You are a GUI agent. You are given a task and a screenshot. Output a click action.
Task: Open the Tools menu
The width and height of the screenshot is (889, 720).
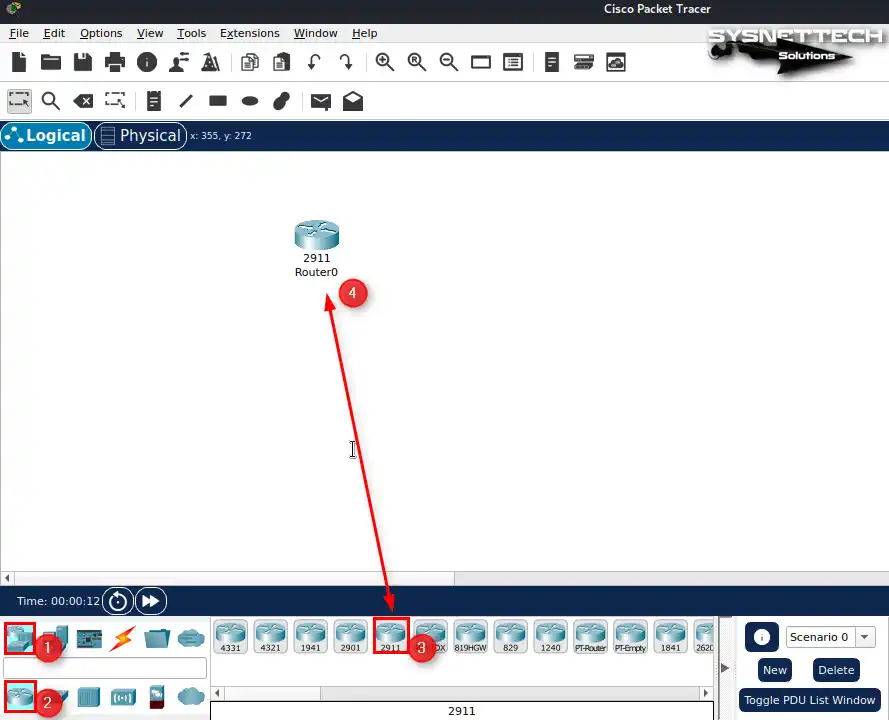tap(191, 33)
